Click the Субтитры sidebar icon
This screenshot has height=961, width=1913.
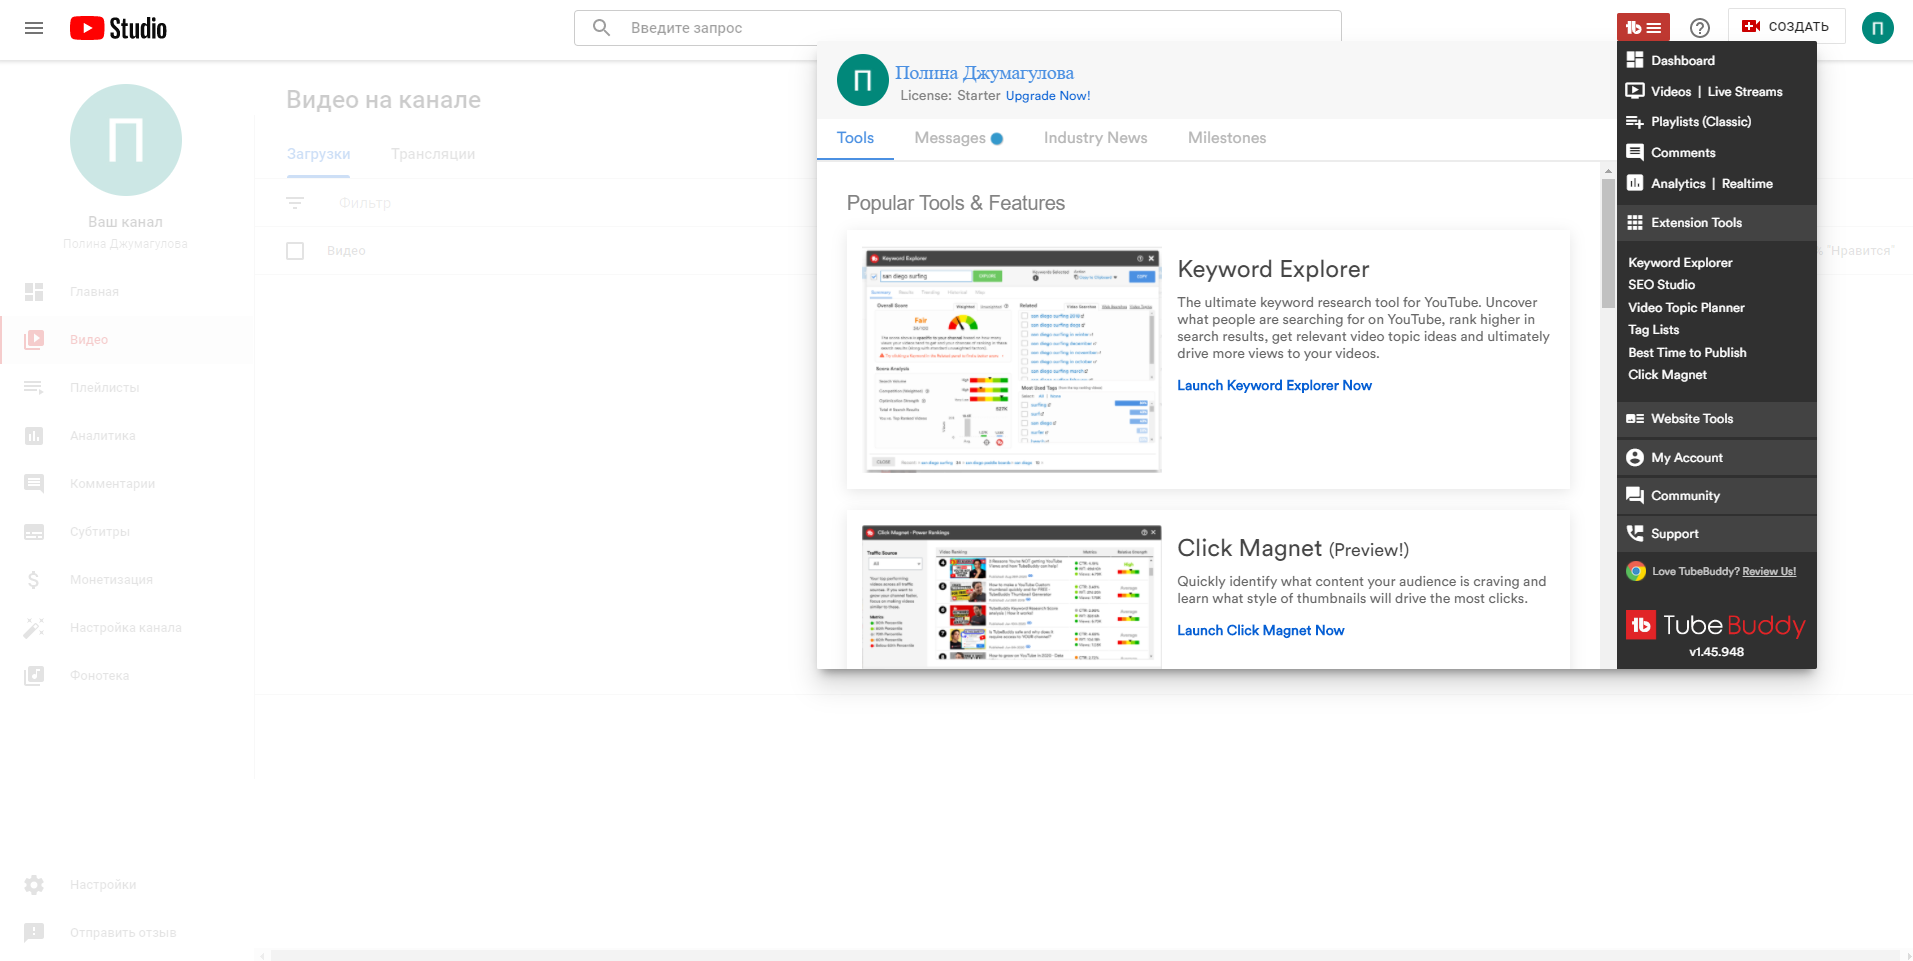(34, 532)
